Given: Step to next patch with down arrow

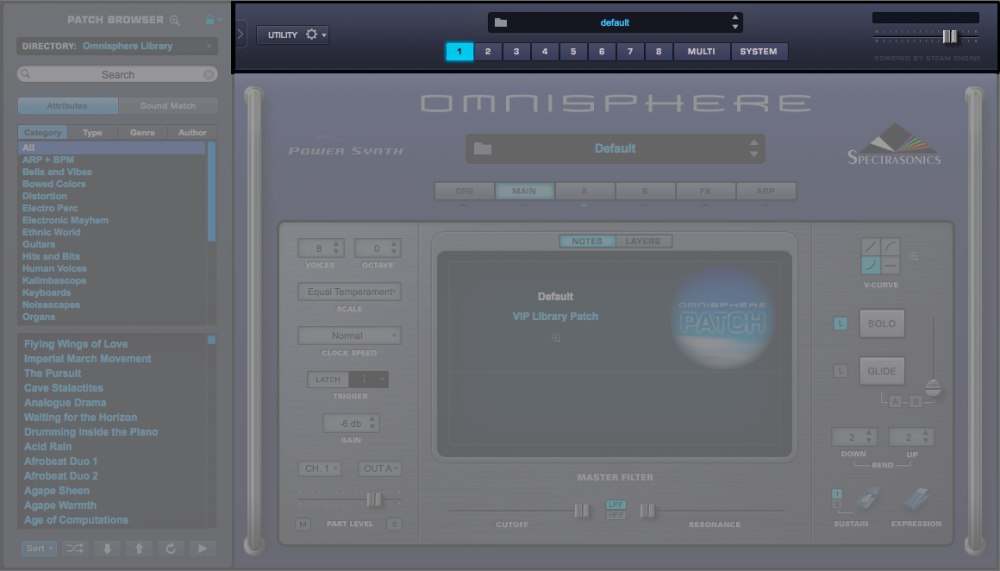Looking at the screenshot, I should tap(107, 548).
